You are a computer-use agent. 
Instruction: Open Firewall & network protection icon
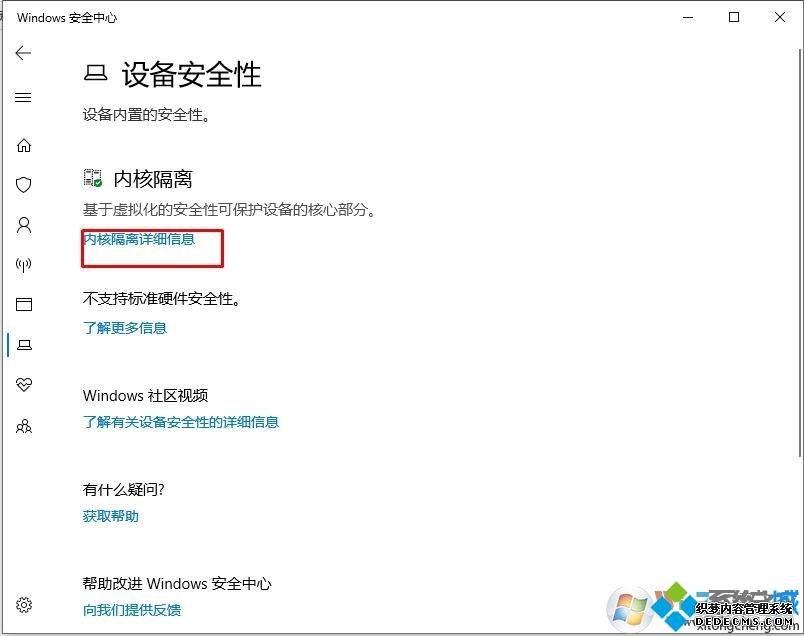click(24, 265)
